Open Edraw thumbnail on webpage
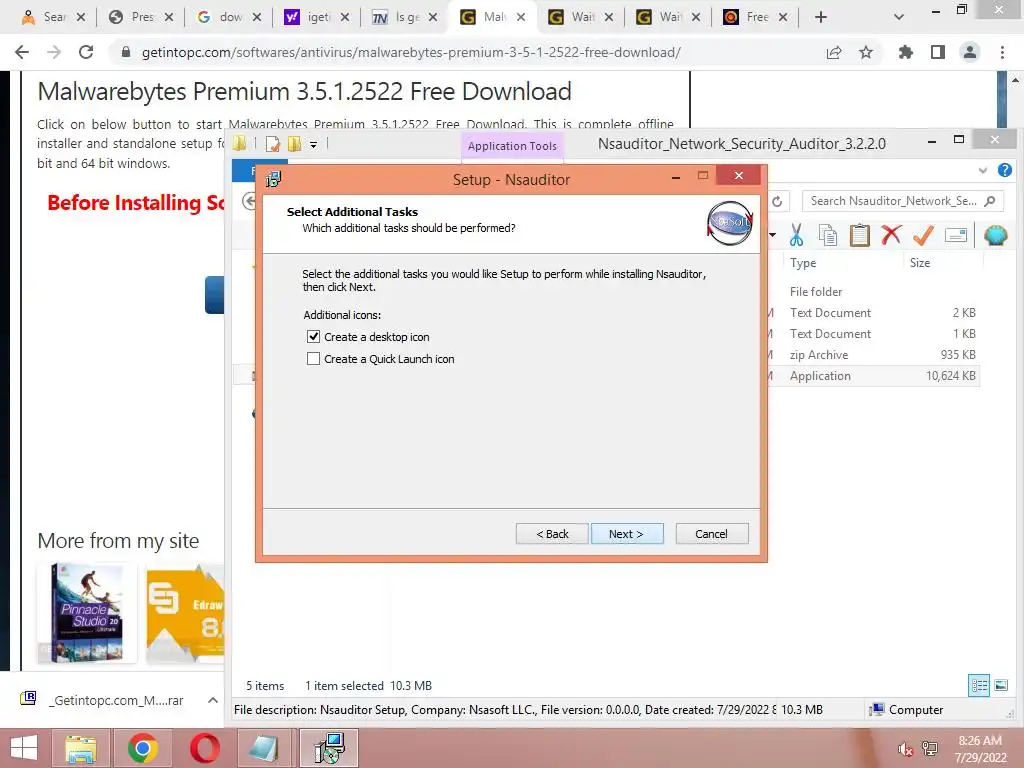Image resolution: width=1024 pixels, height=768 pixels. (x=185, y=614)
